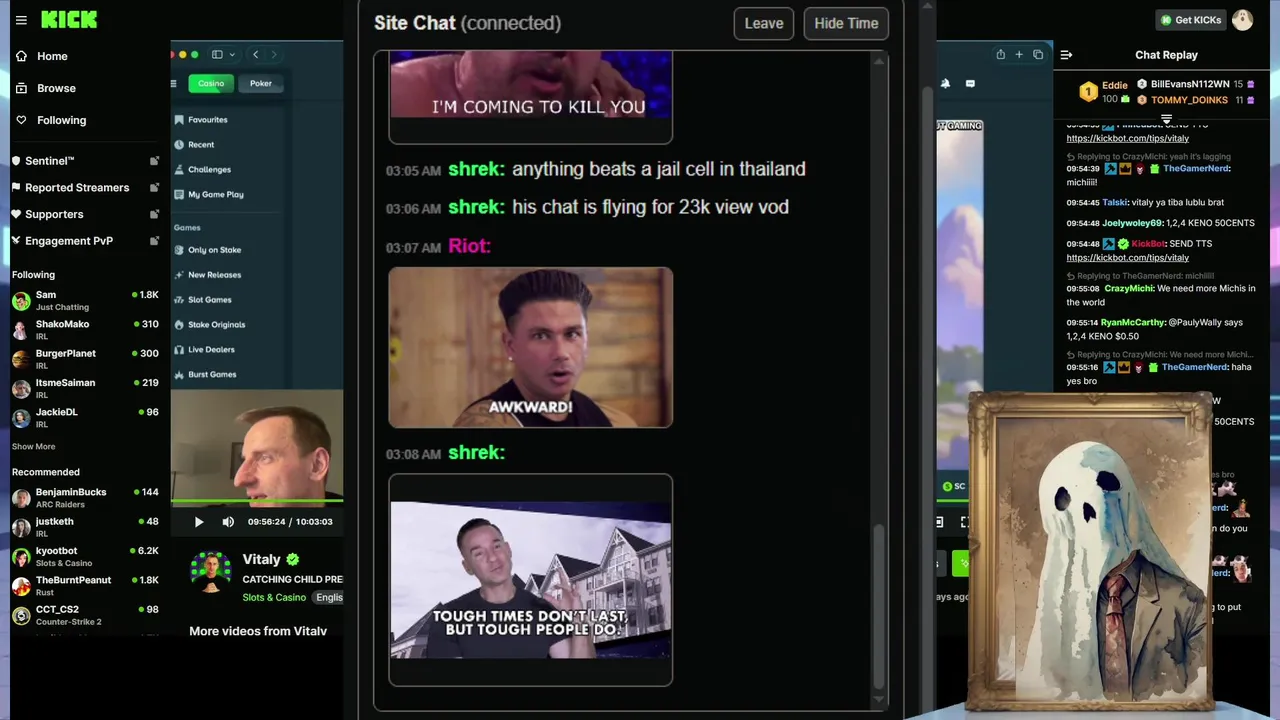Open Slots & Casino category link
Image resolution: width=1280 pixels, height=720 pixels.
pos(274,597)
